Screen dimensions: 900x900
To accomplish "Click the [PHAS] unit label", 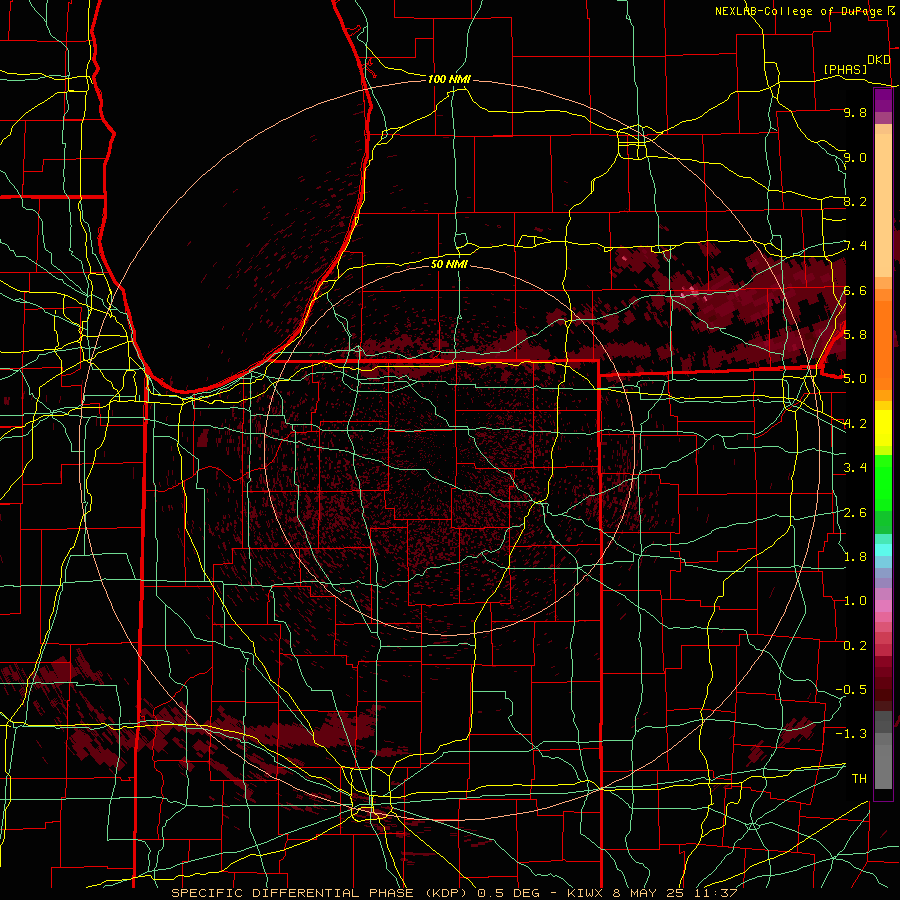I will point(845,69).
